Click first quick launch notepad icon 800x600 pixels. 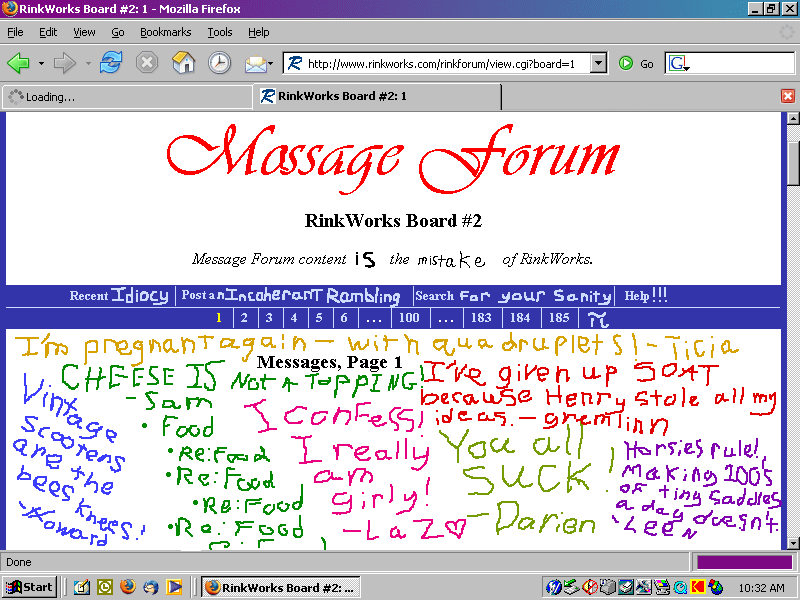click(82, 587)
